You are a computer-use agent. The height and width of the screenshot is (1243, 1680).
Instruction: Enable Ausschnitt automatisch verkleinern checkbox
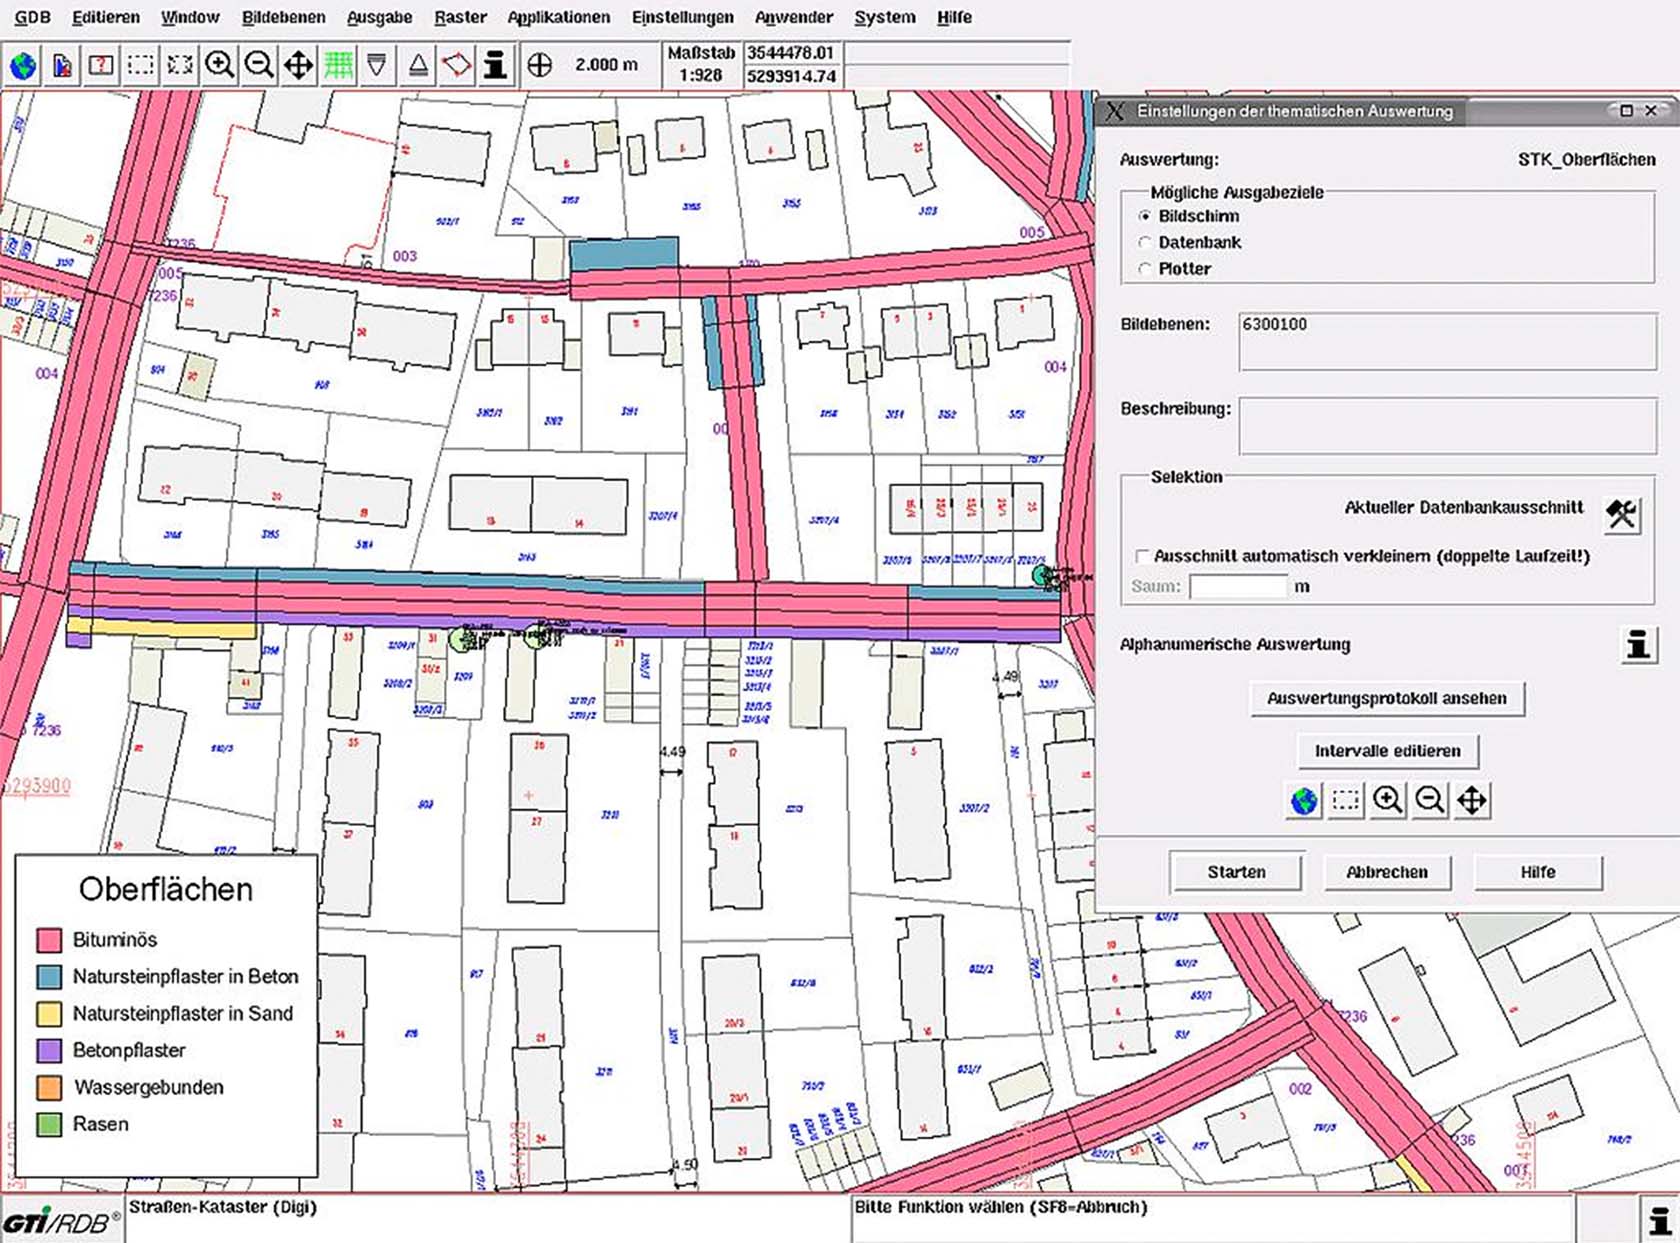point(1141,556)
